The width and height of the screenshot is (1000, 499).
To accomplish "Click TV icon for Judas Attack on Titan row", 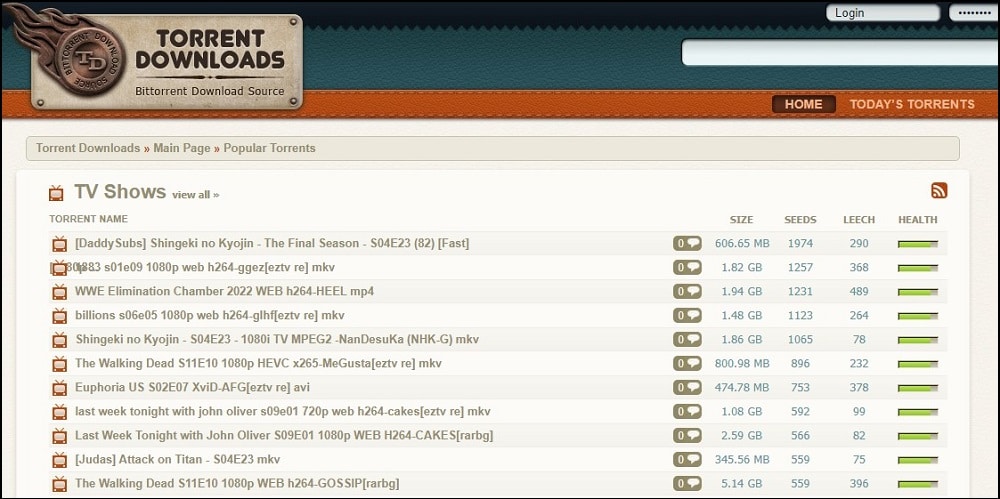I will [x=59, y=459].
